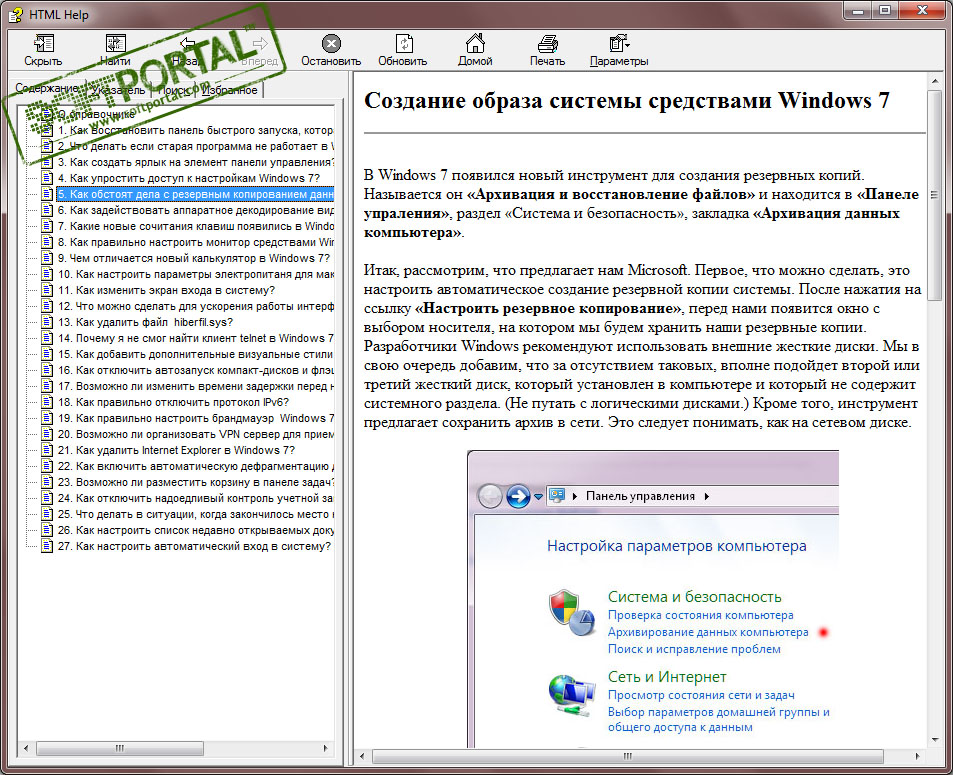Screen dimensions: 953x775
Task: Open topic 20 about VPN сервер
Action: 195,434
